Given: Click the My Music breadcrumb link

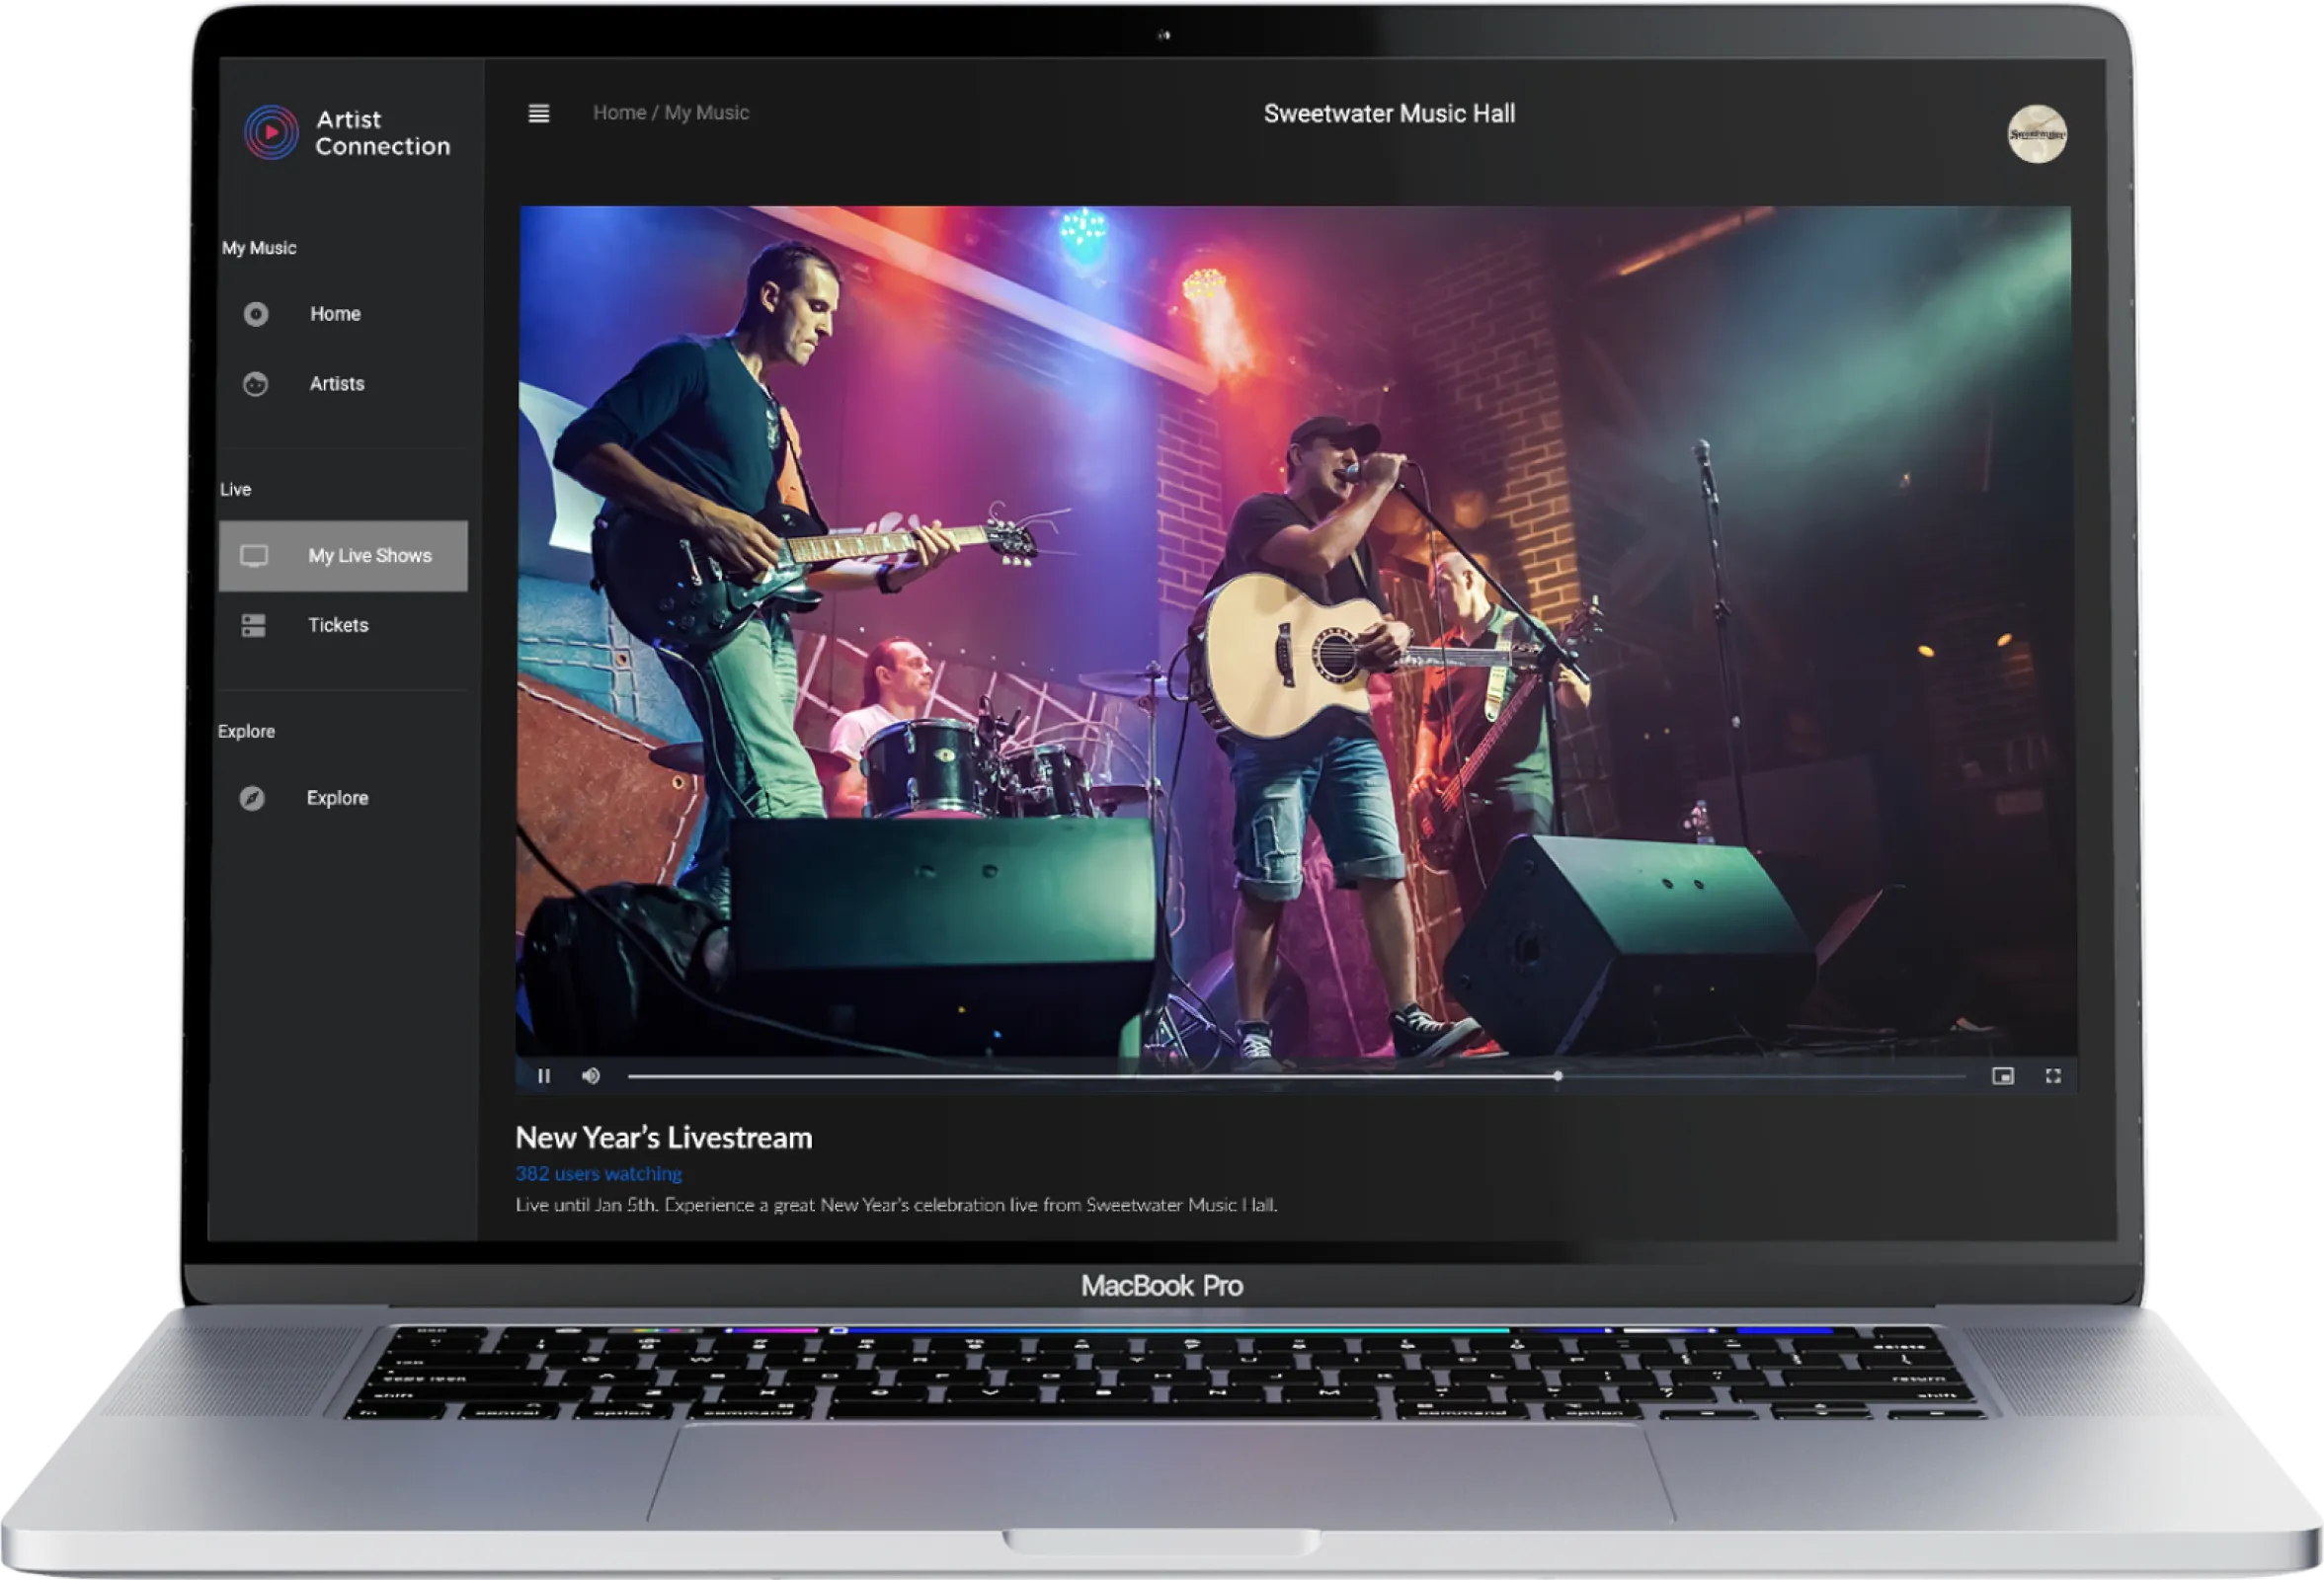Looking at the screenshot, I should [706, 113].
